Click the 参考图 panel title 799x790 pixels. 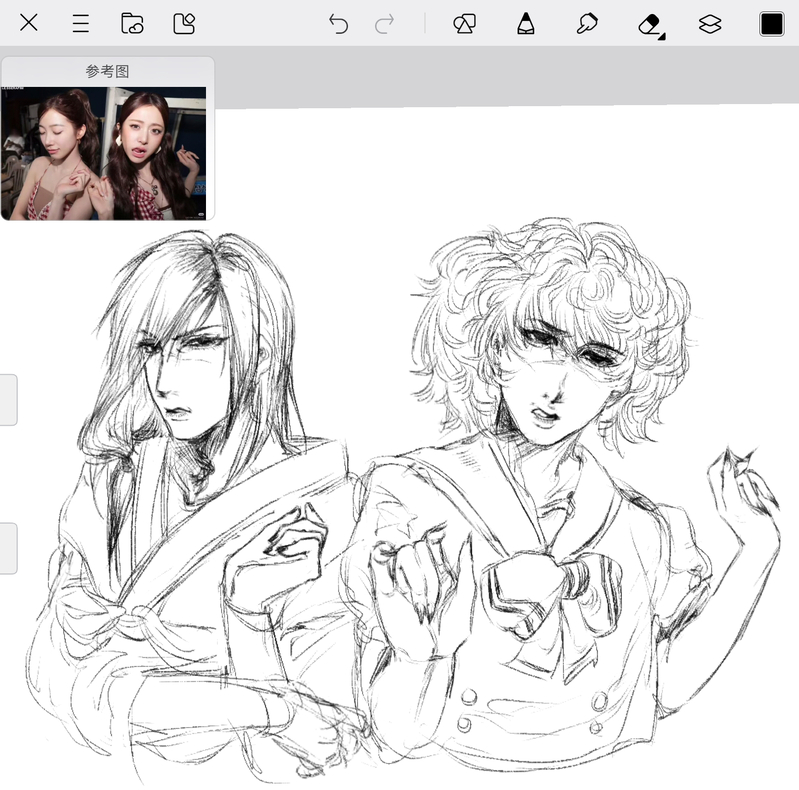tap(108, 71)
